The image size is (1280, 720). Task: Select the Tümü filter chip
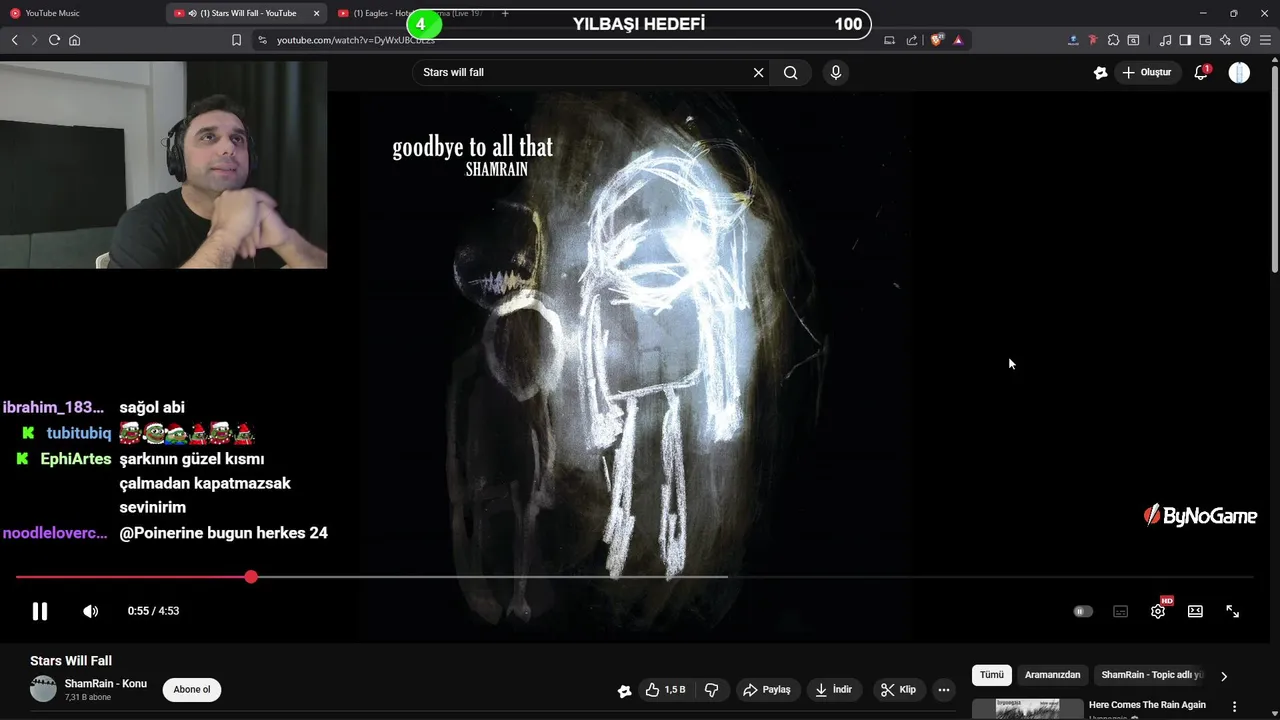coord(992,675)
